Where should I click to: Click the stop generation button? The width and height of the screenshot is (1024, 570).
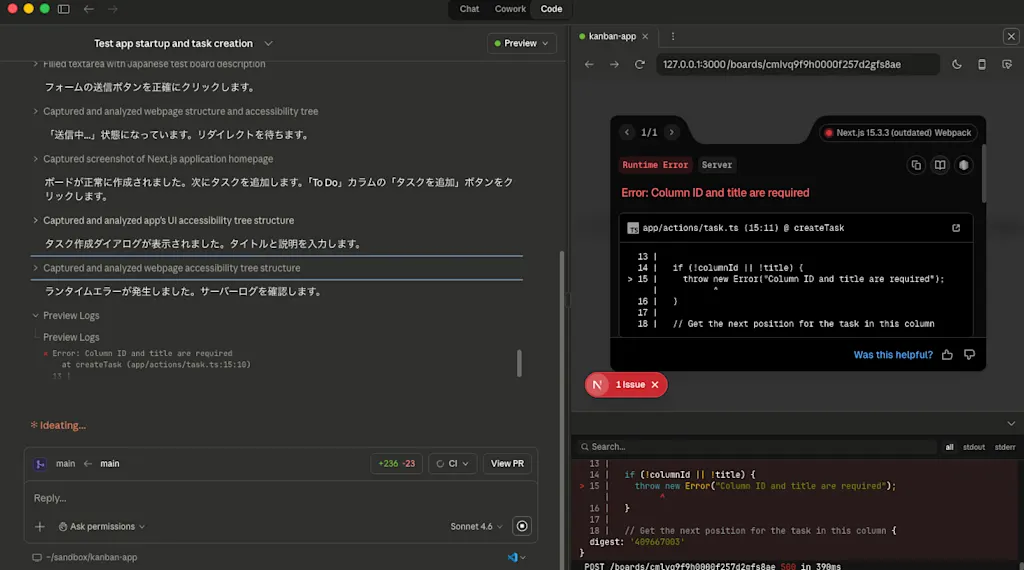pyautogui.click(x=522, y=526)
